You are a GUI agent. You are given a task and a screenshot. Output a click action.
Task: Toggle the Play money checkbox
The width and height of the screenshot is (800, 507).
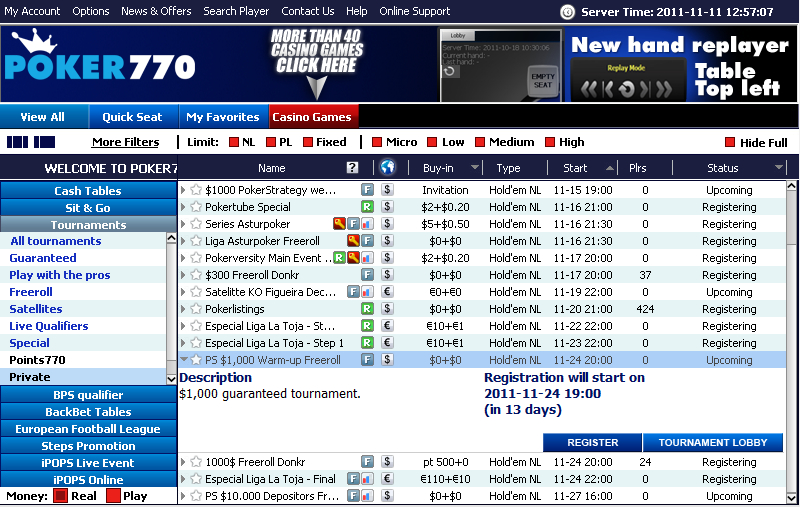pos(113,496)
